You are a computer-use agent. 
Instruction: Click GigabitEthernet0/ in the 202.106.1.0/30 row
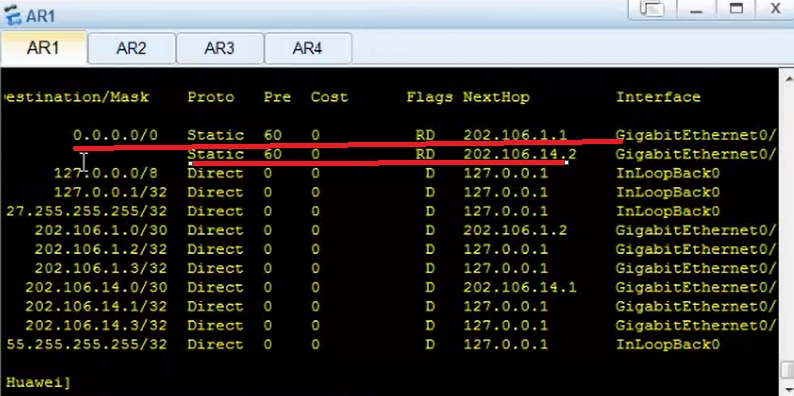pyautogui.click(x=696, y=230)
